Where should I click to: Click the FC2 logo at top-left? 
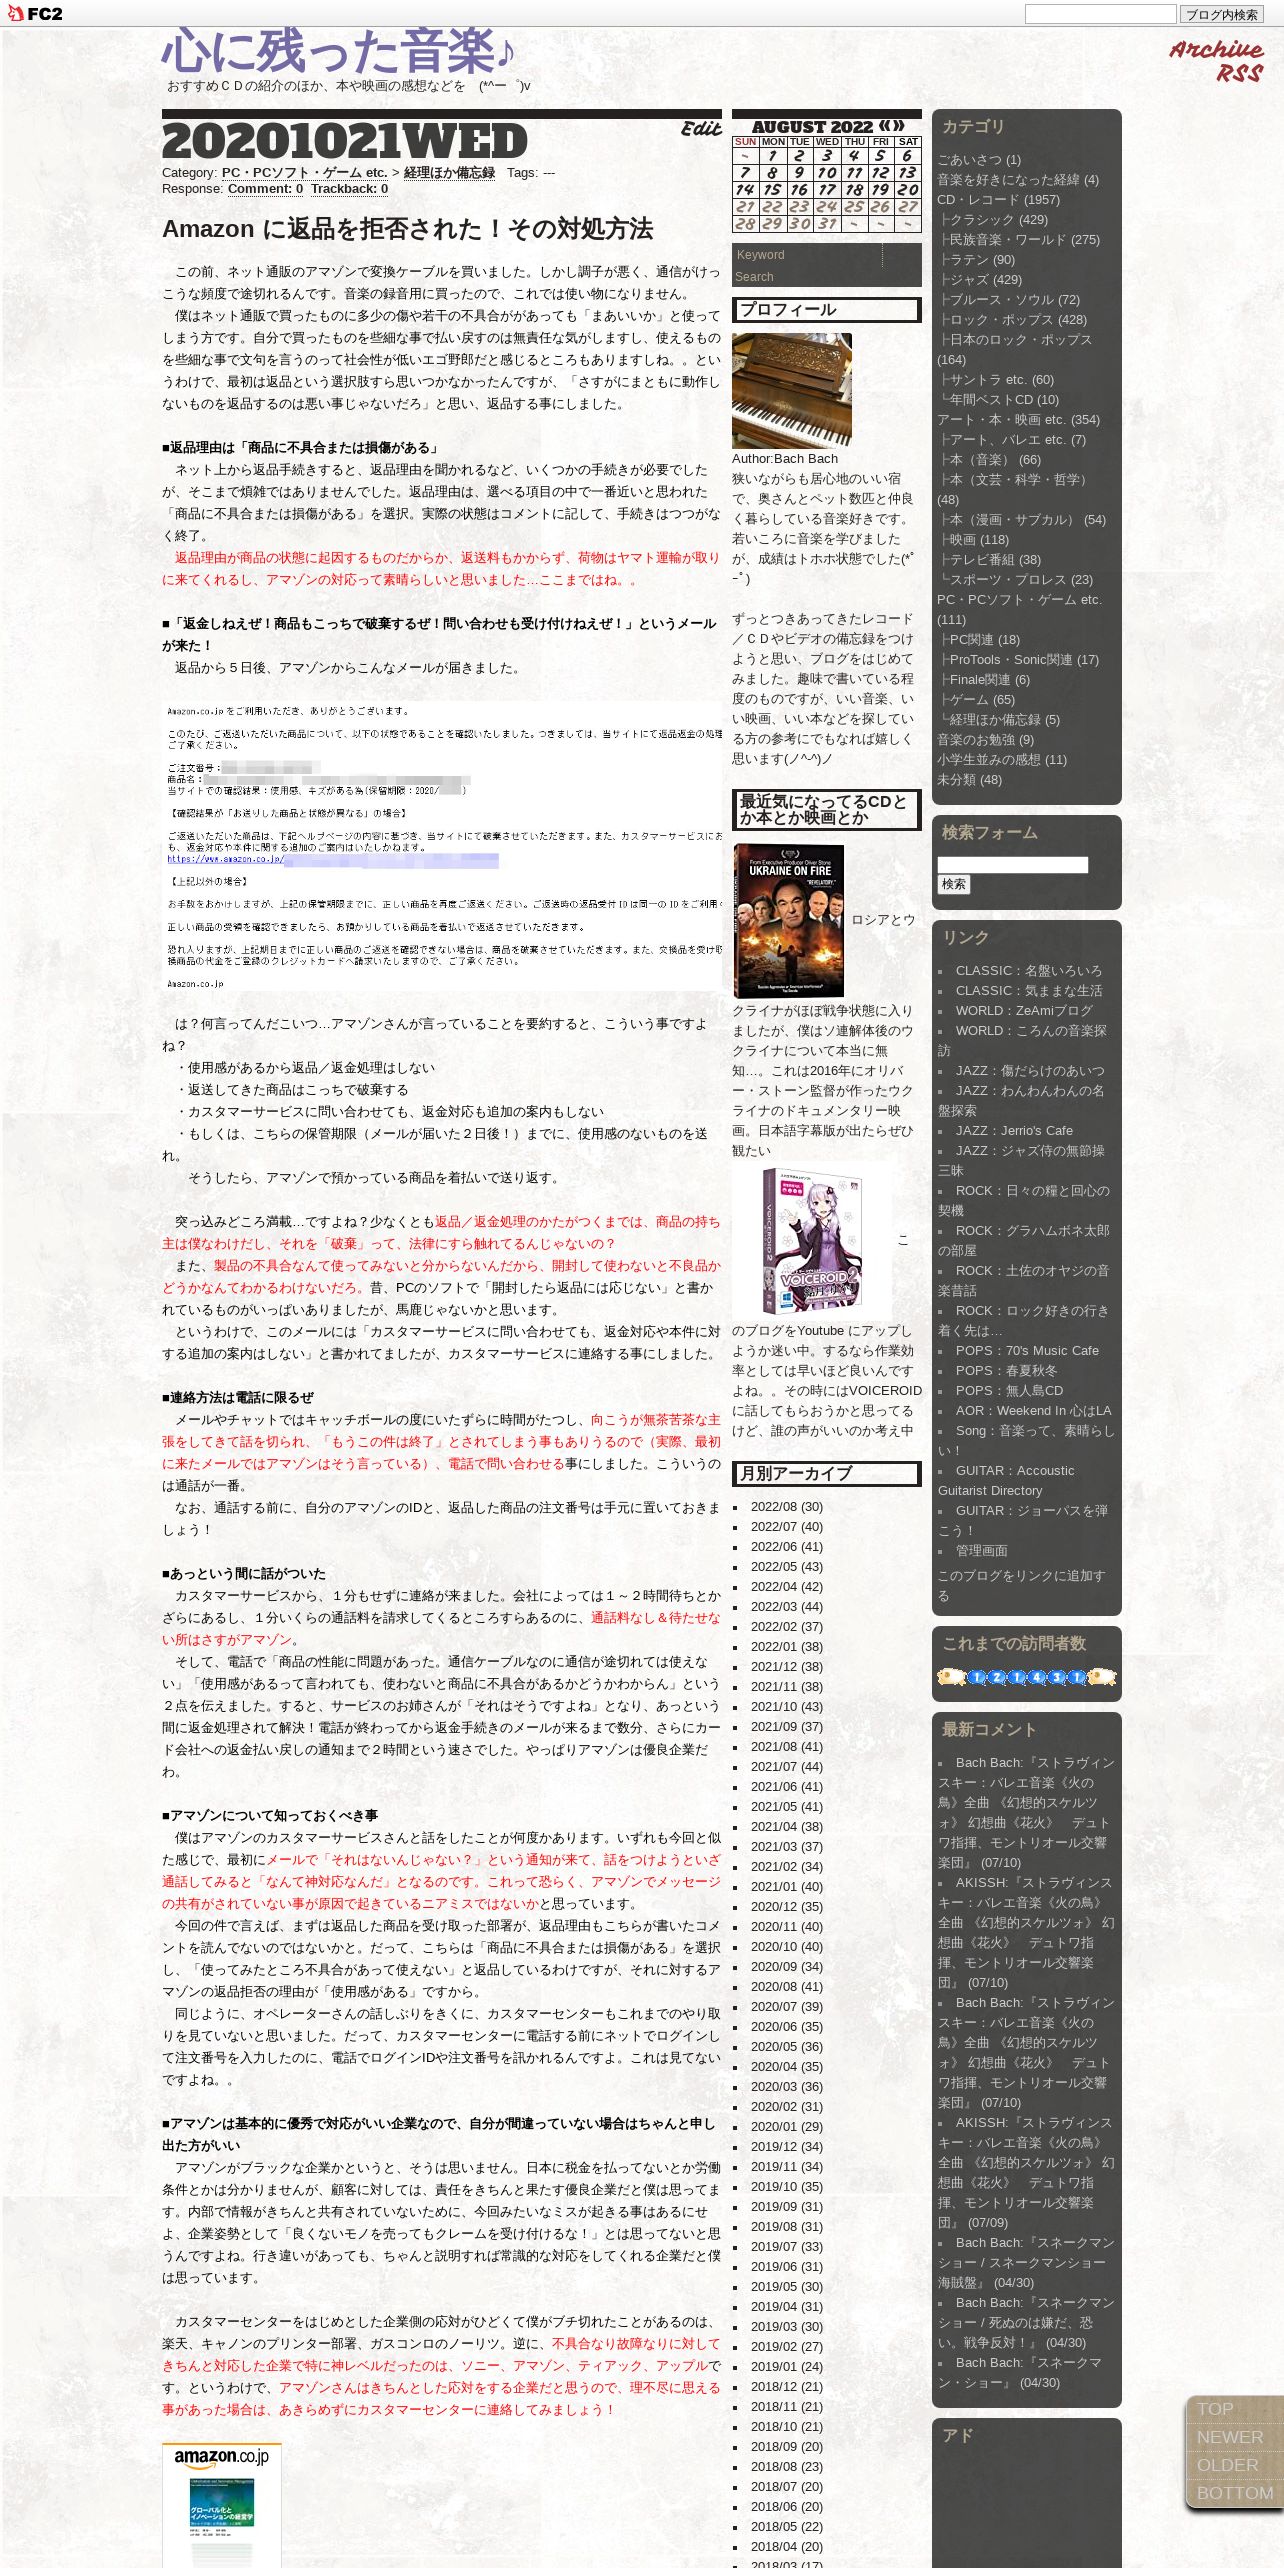pos(35,13)
